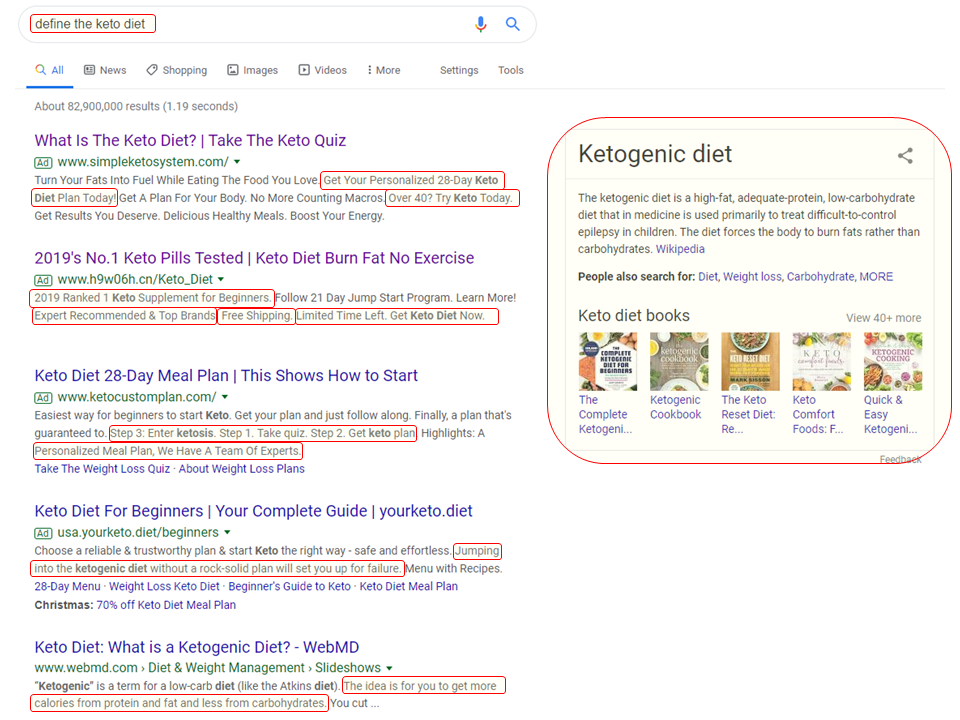The image size is (960, 720).
Task: Click the 'Keto diet books' heading
Action: tap(634, 315)
